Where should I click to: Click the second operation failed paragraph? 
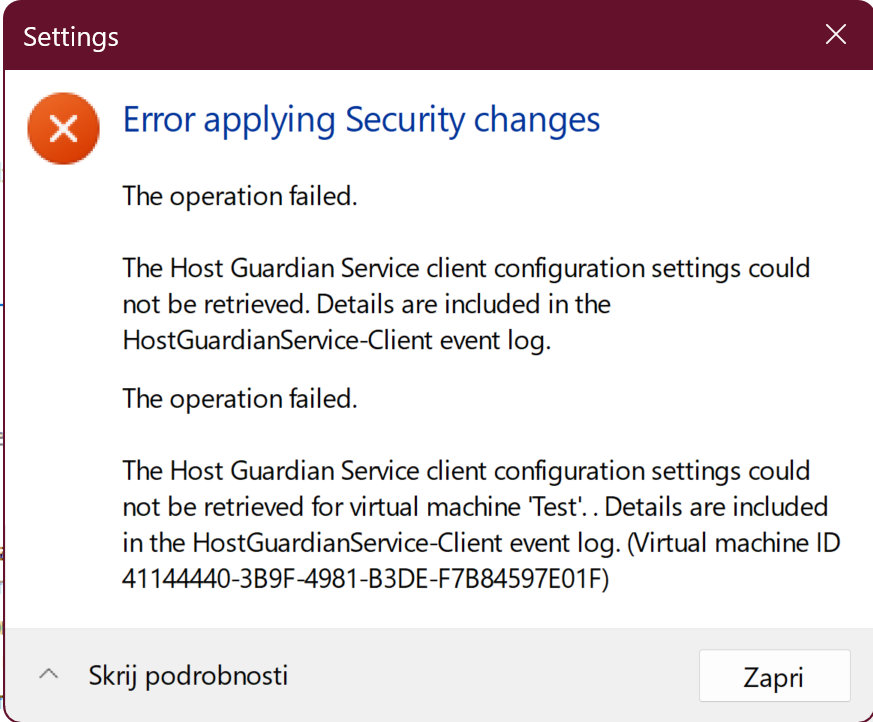(x=240, y=398)
